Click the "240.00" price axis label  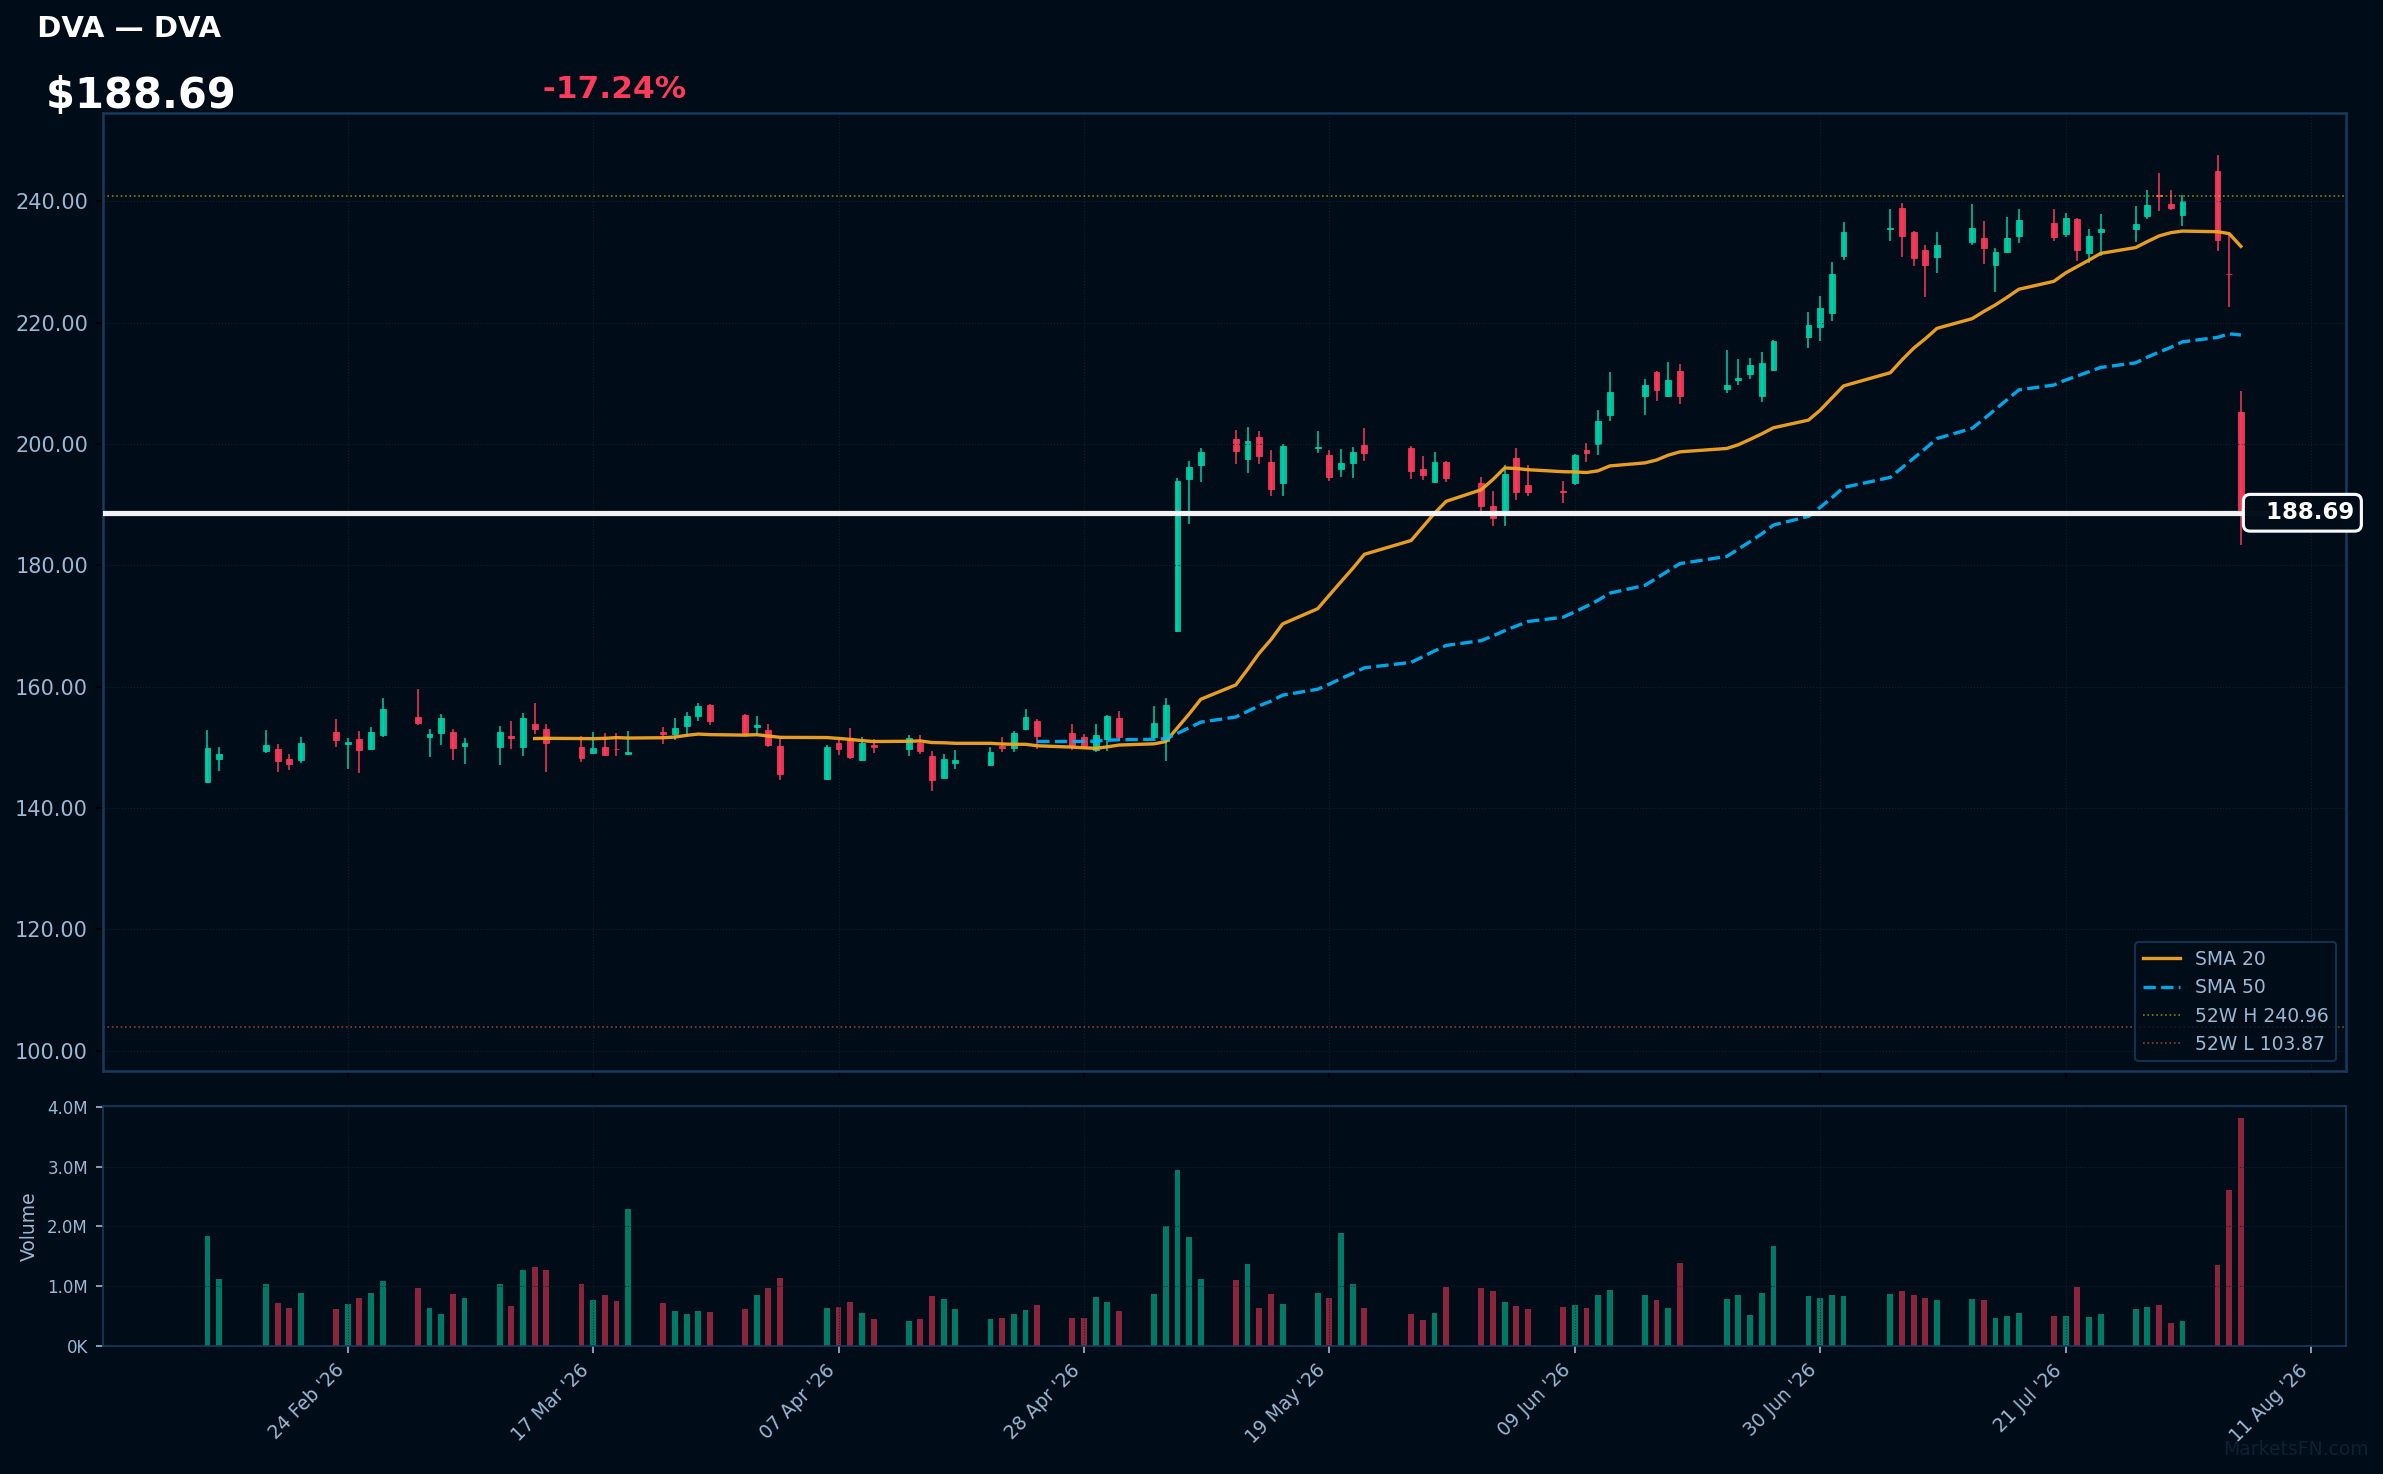pyautogui.click(x=52, y=202)
